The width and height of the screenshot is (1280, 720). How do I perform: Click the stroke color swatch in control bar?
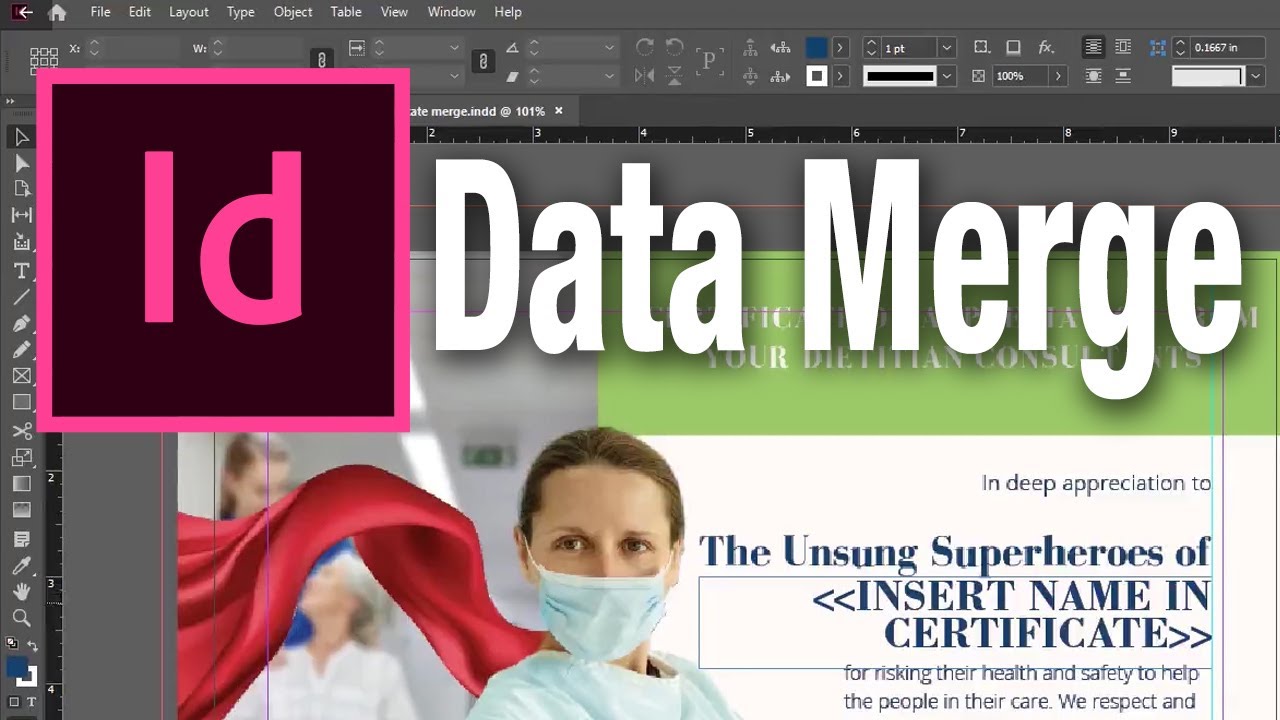pos(817,75)
